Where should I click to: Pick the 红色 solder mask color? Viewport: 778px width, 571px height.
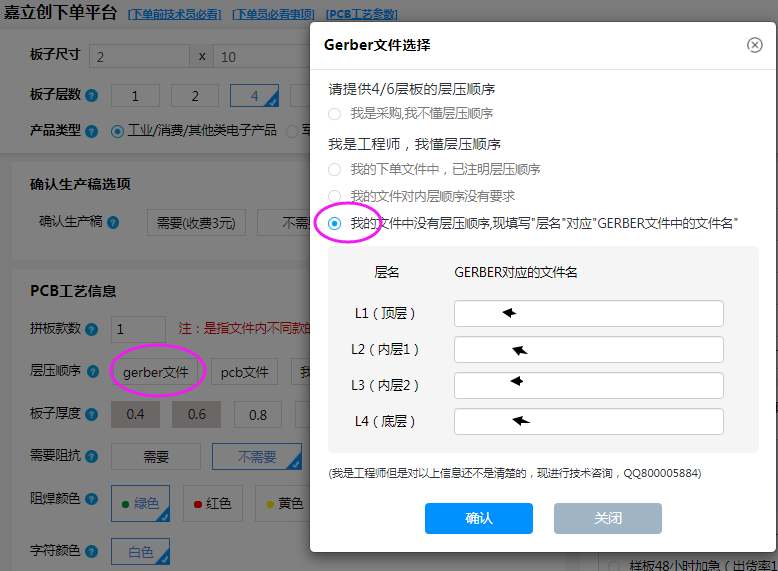(211, 504)
